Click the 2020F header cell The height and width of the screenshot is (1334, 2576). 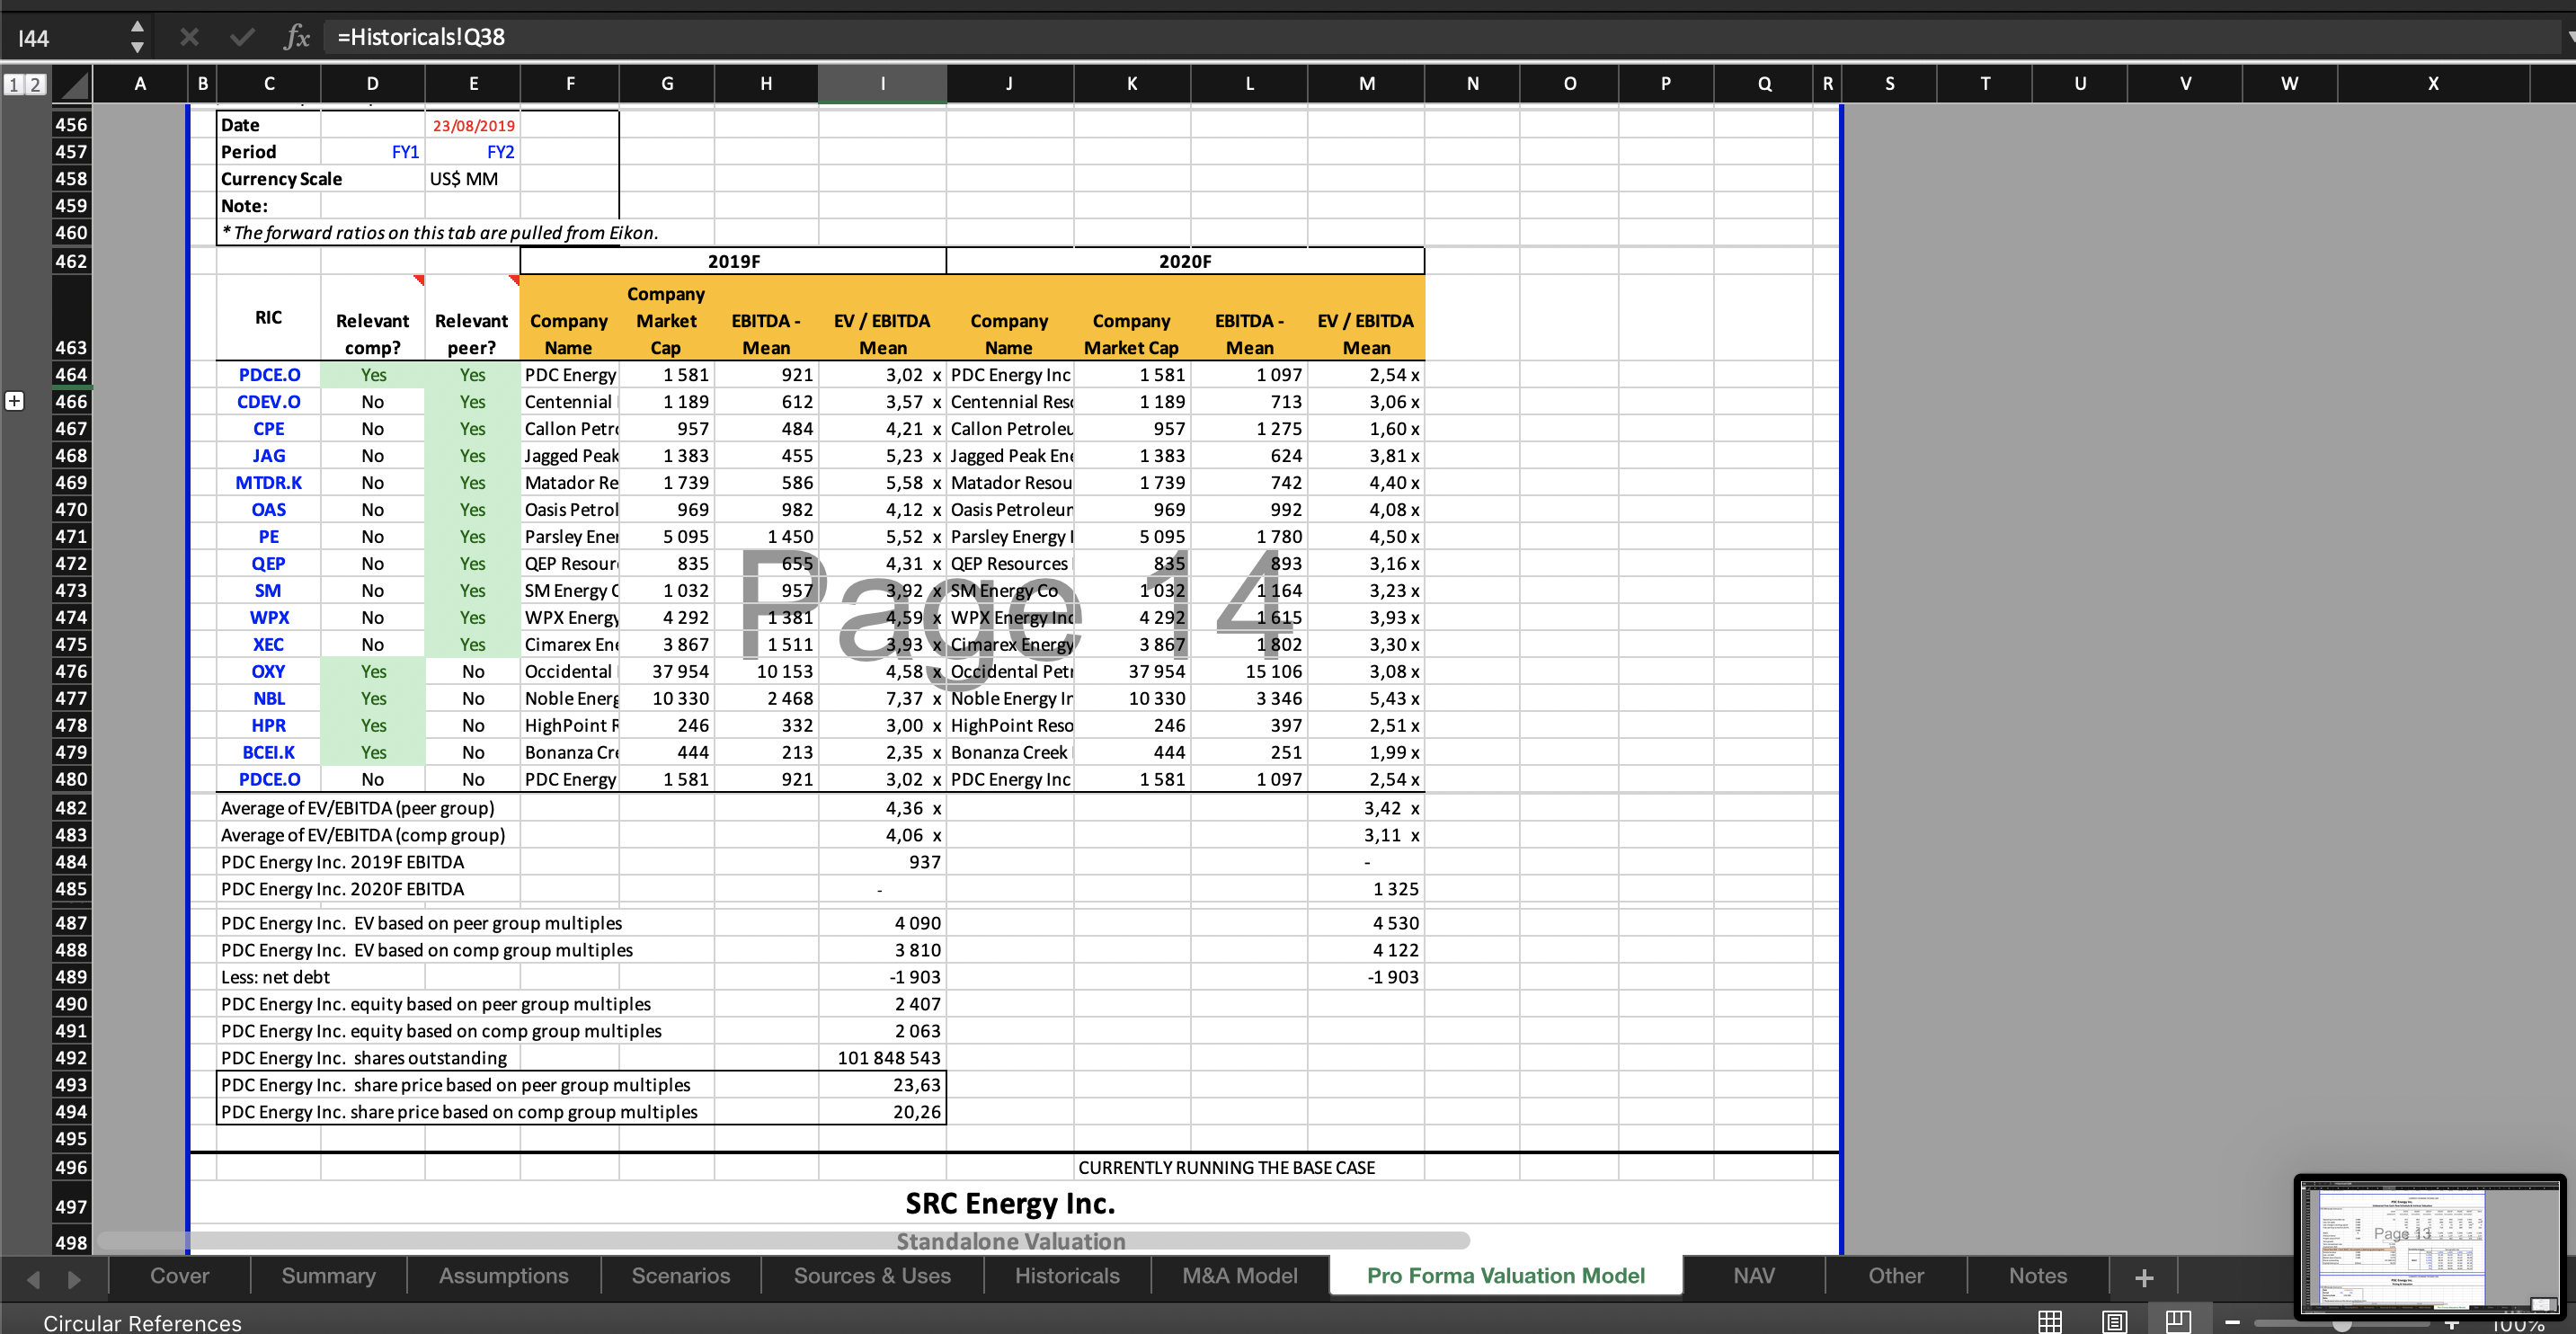click(1185, 261)
